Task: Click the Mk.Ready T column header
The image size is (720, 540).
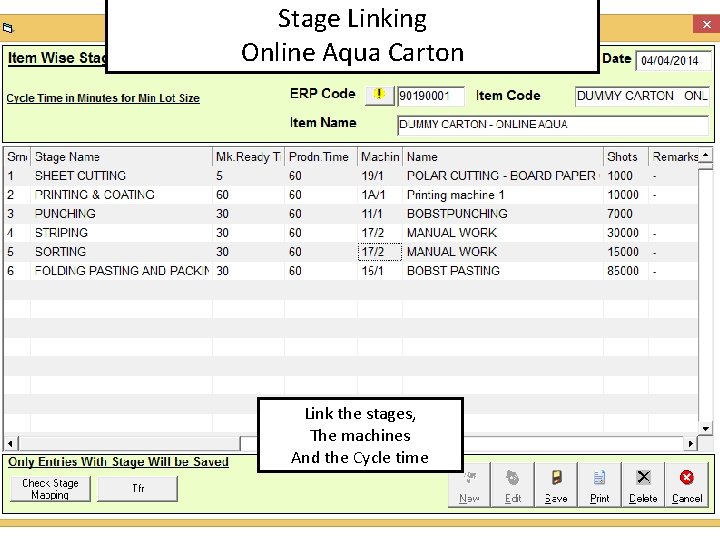Action: click(x=248, y=157)
